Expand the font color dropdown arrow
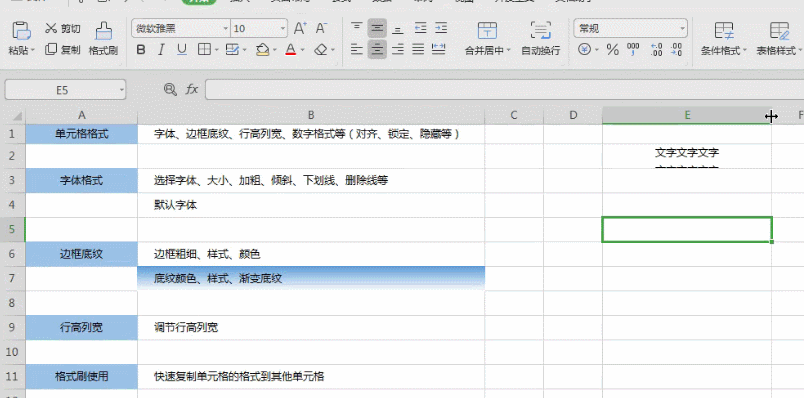Image resolution: width=804 pixels, height=398 pixels. click(x=303, y=50)
